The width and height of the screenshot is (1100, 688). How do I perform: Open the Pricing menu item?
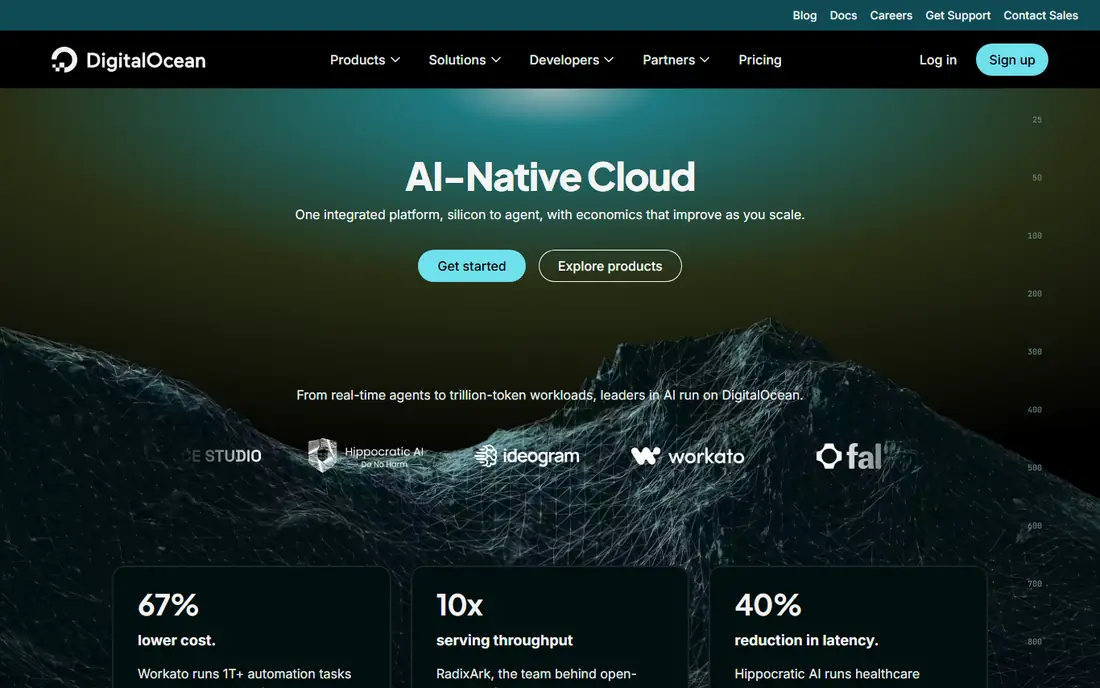[760, 60]
